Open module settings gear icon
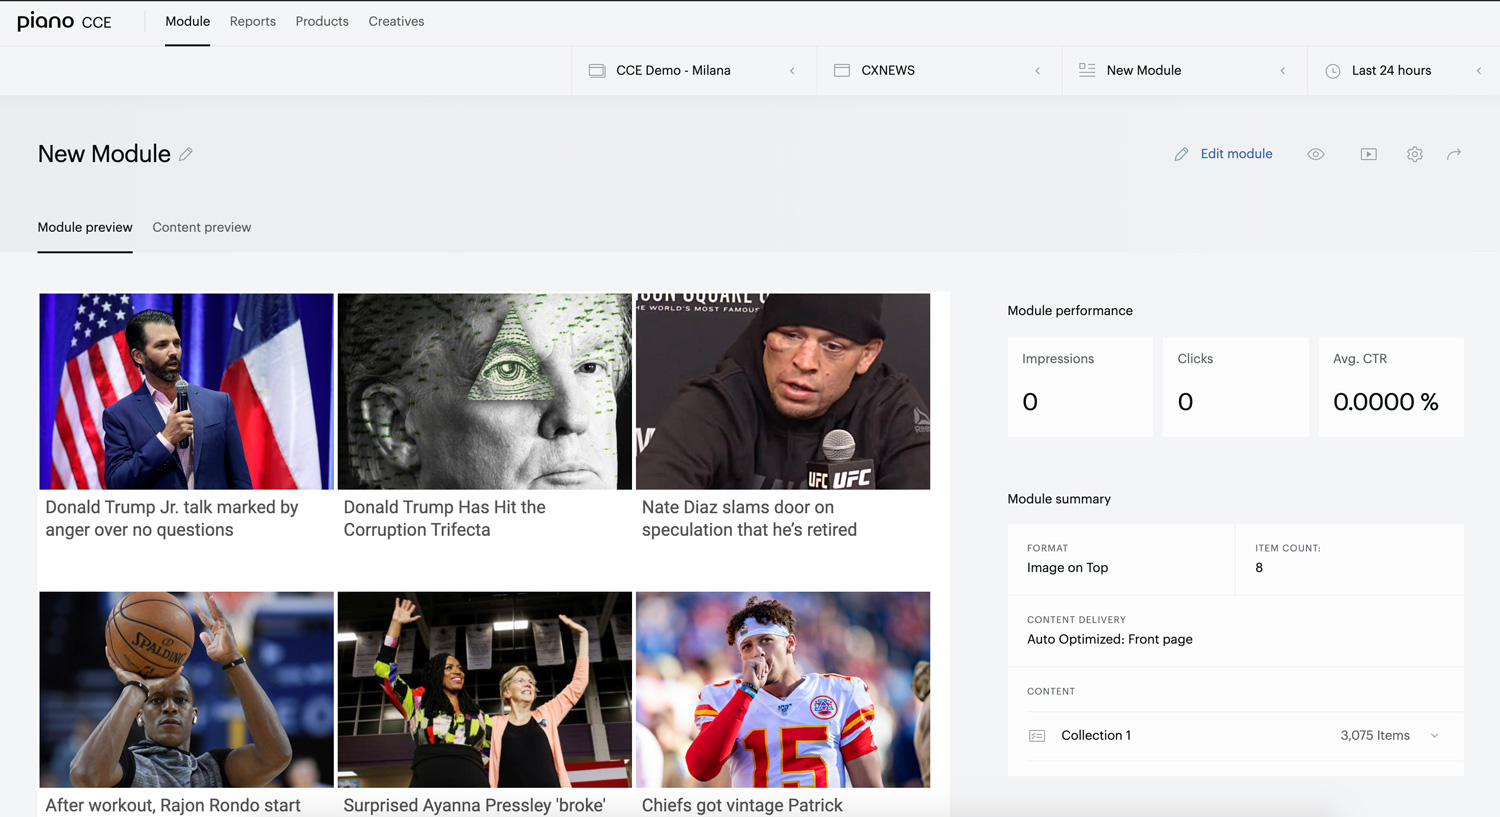 [1414, 154]
